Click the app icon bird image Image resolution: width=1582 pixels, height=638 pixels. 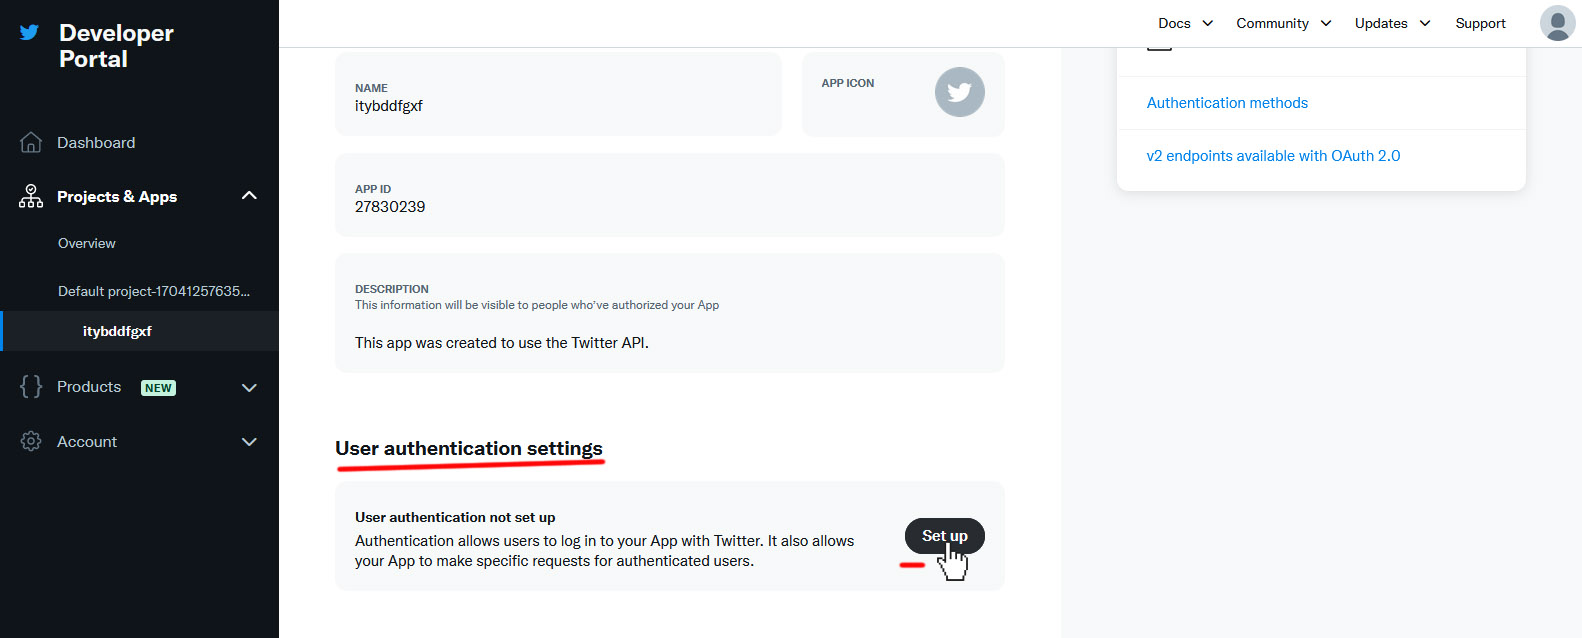point(959,92)
